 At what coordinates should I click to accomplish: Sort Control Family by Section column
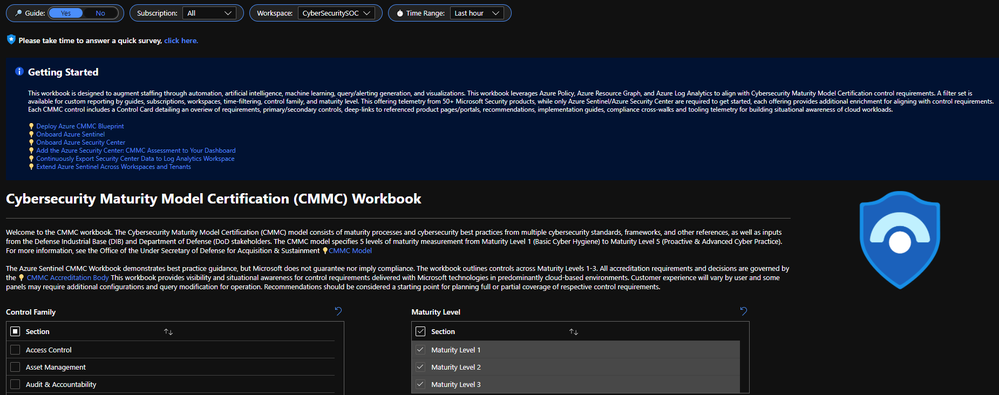pyautogui.click(x=168, y=332)
